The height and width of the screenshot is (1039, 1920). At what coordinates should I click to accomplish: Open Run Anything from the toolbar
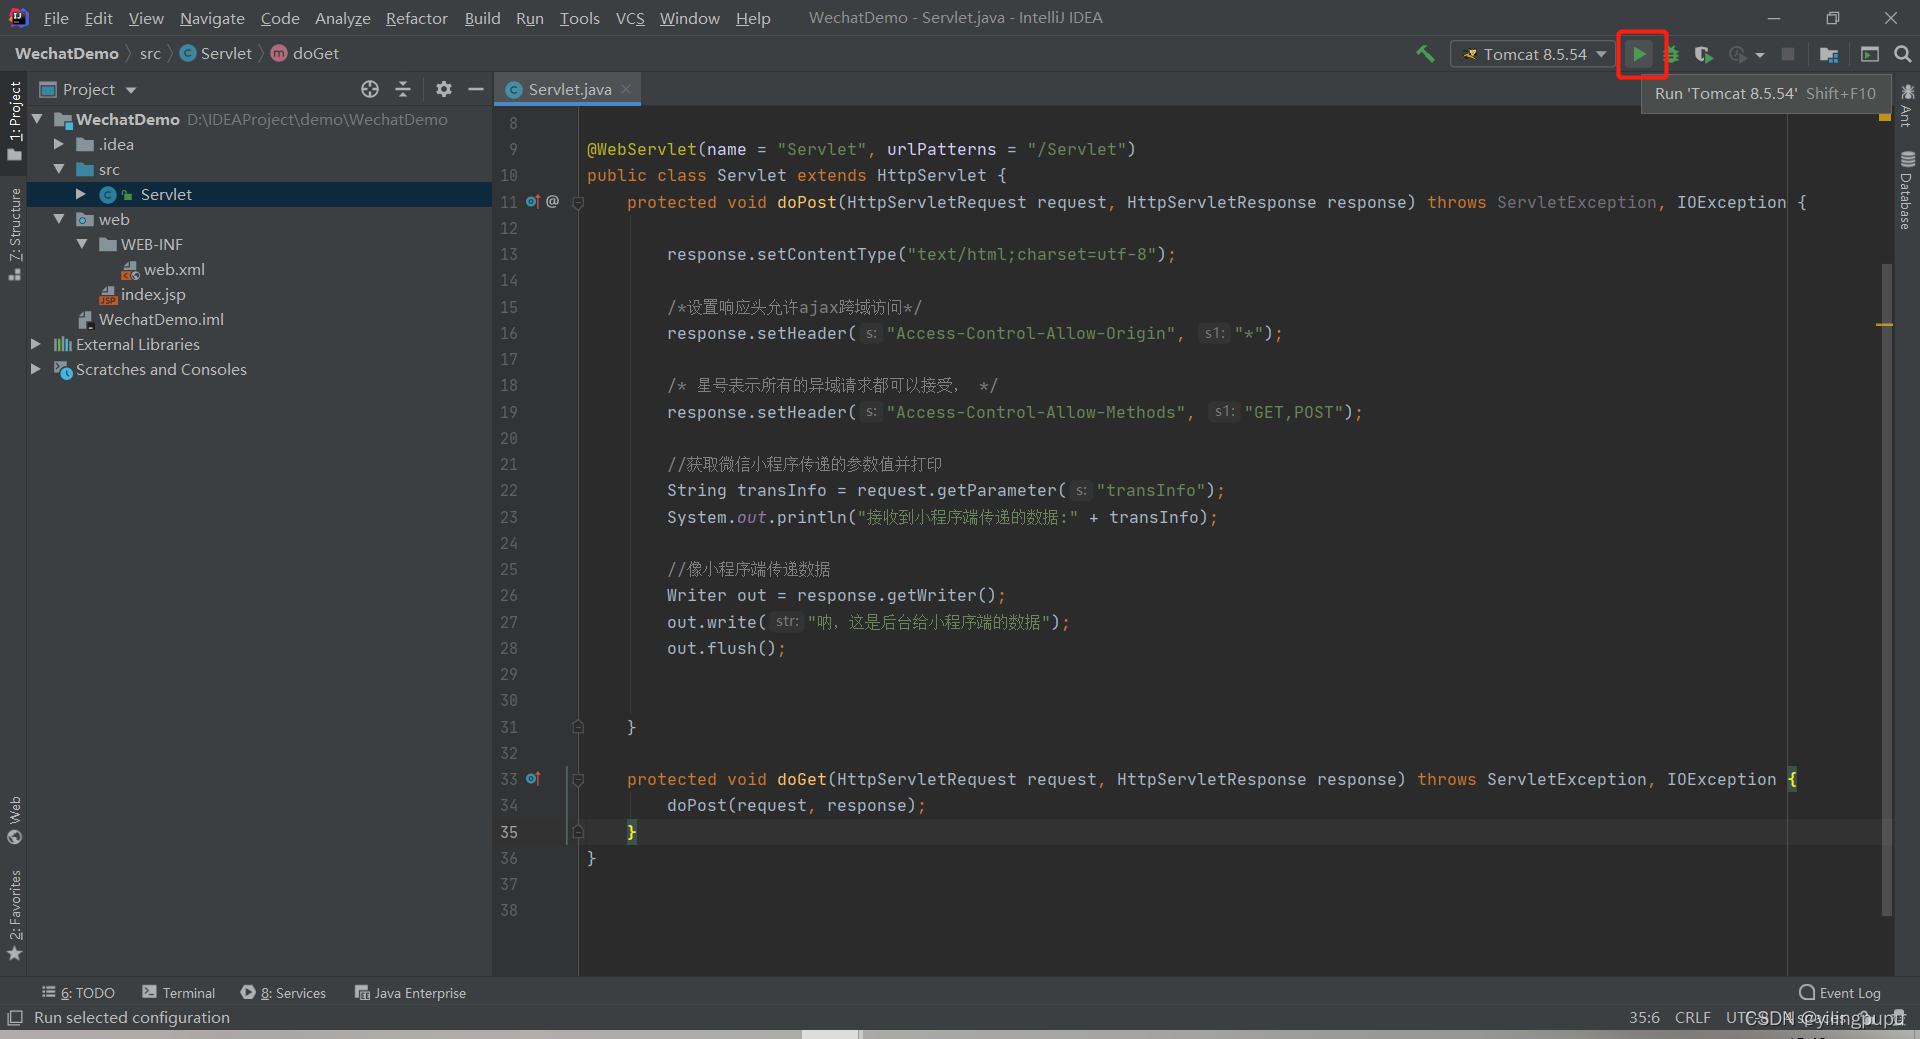tap(1869, 54)
